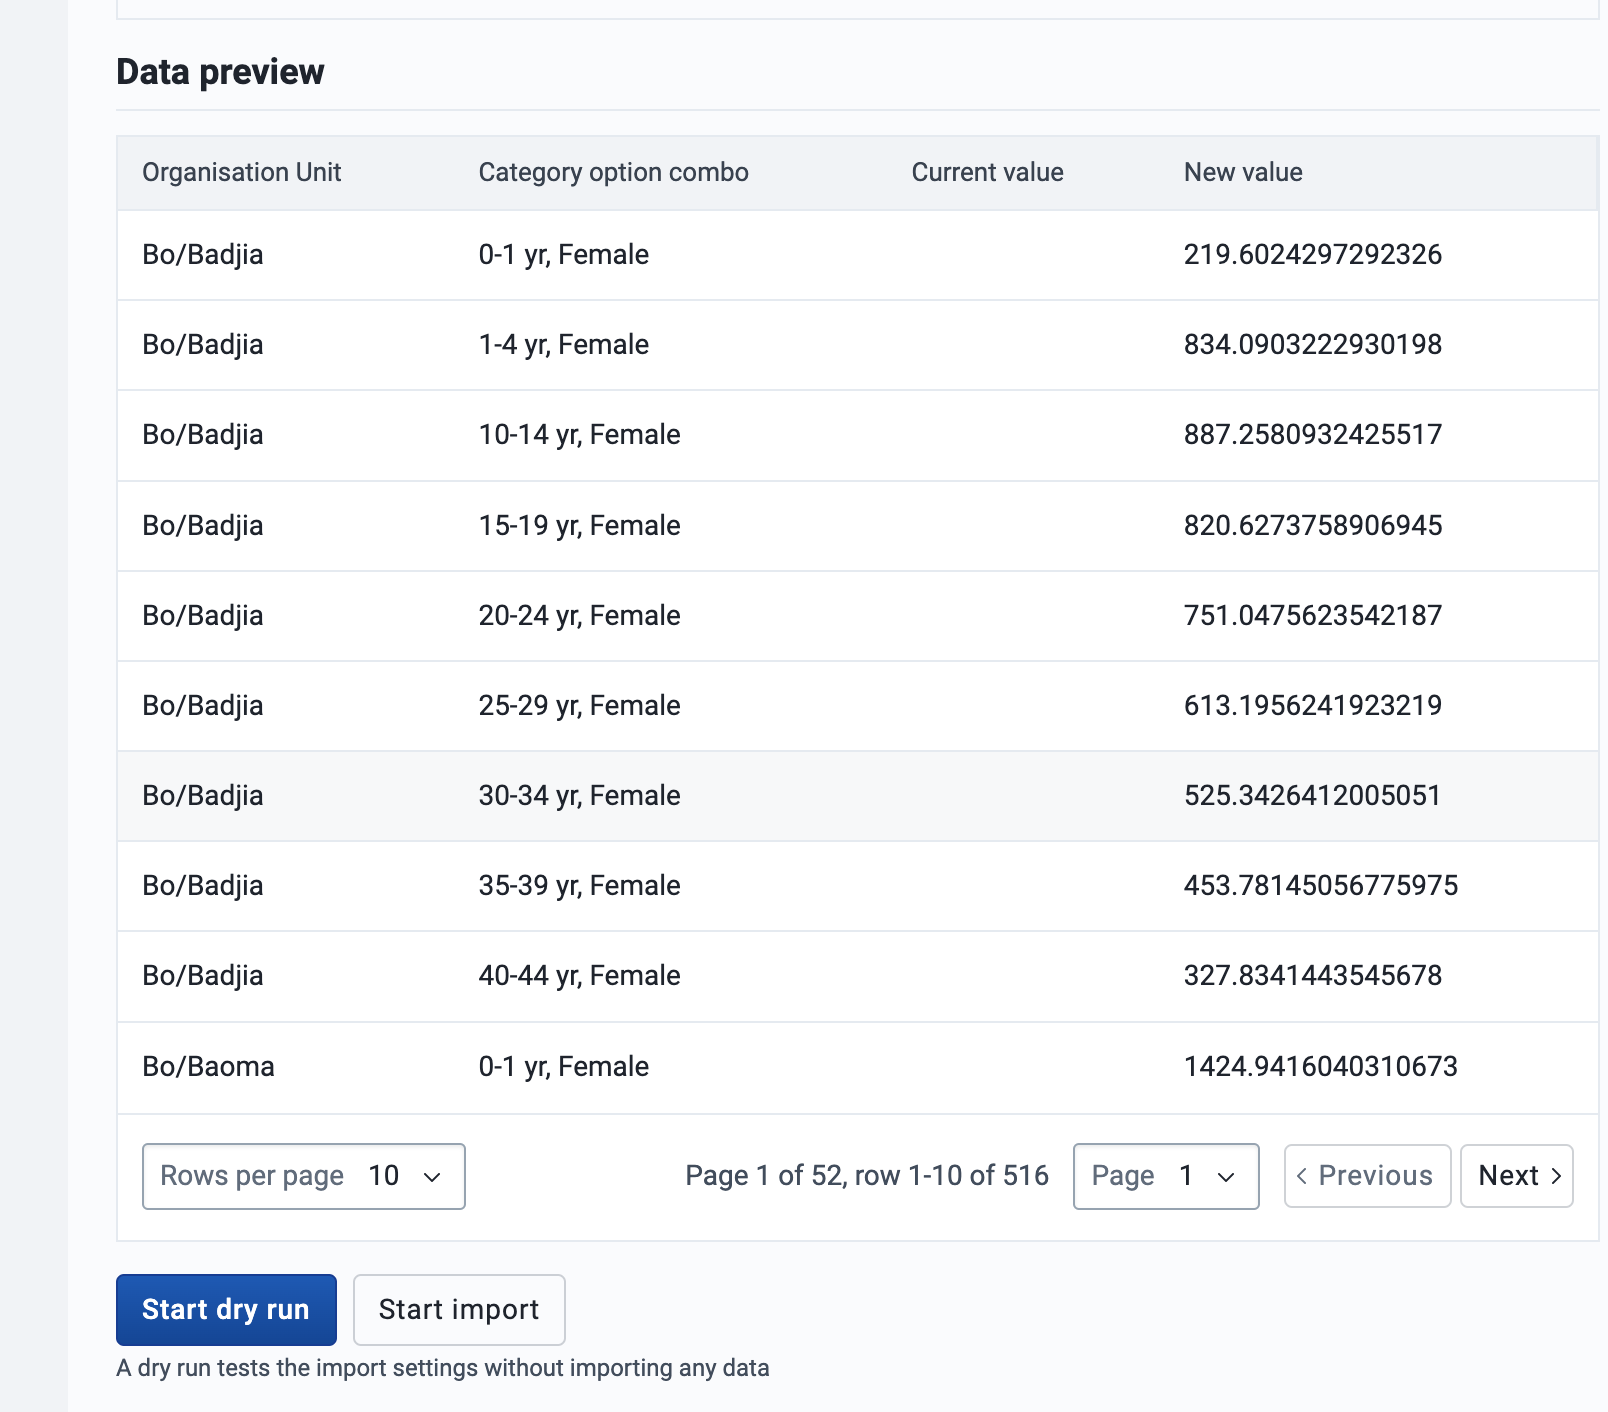This screenshot has height=1412, width=1608.
Task: Click the Current value column header
Action: (987, 172)
